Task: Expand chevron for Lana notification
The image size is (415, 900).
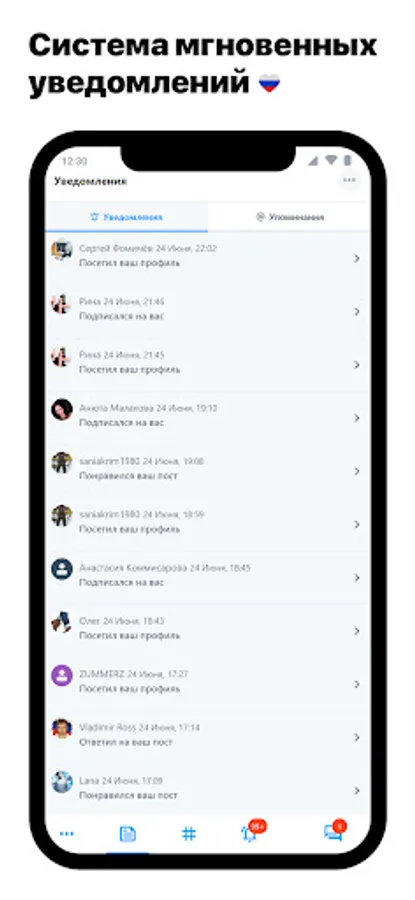Action: pos(356,791)
